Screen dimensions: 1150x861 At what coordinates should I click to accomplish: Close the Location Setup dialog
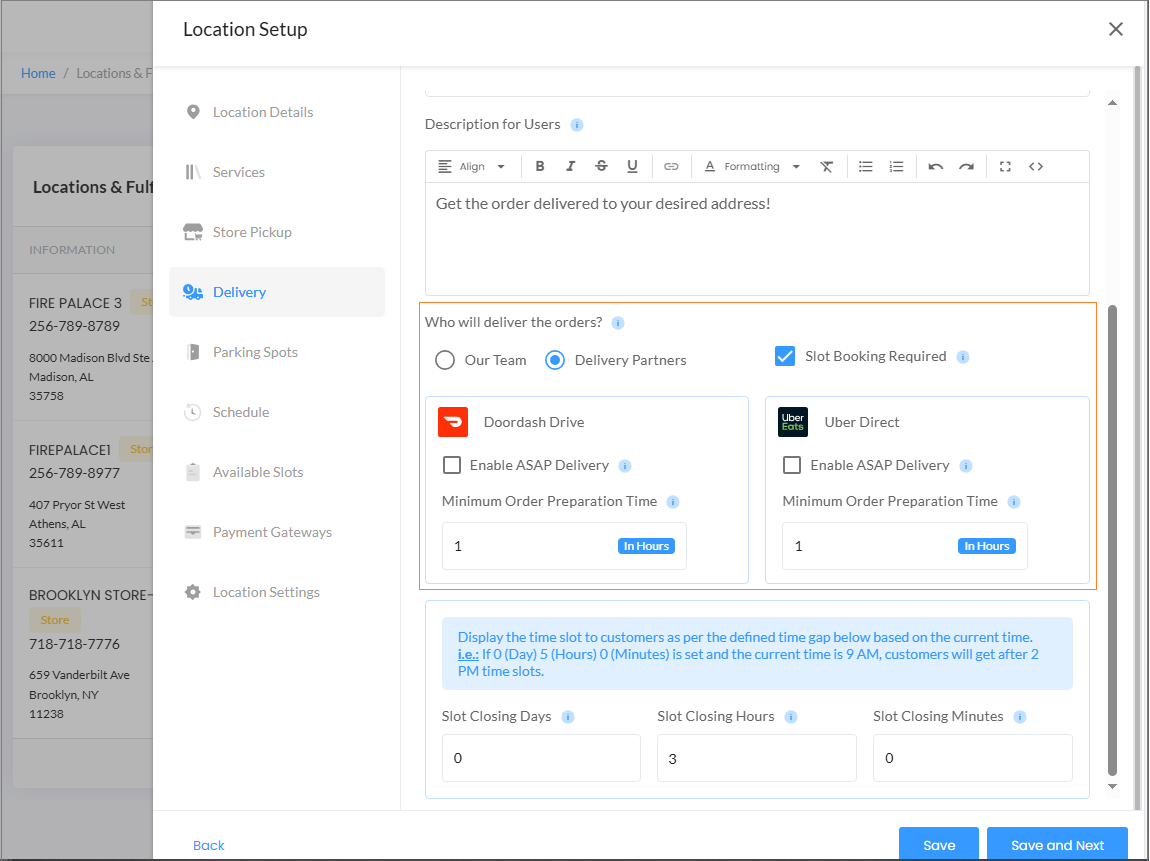[x=1116, y=29]
